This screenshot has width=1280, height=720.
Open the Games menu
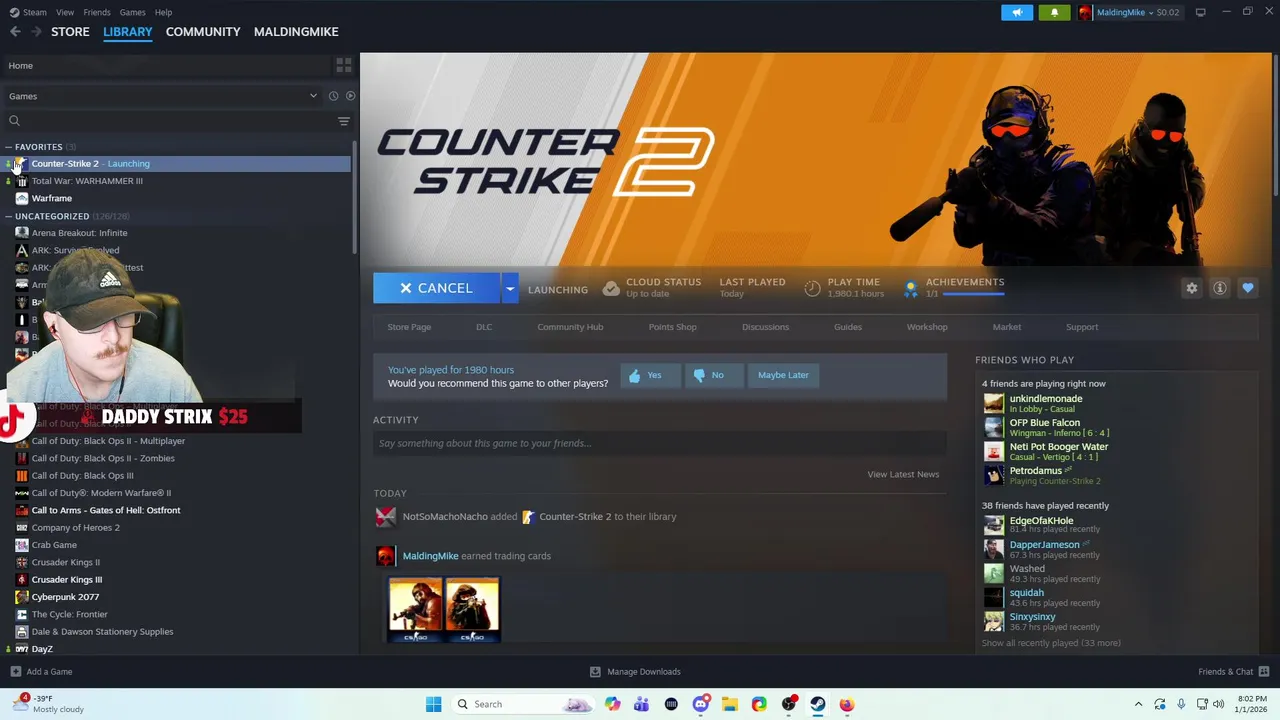click(x=132, y=12)
